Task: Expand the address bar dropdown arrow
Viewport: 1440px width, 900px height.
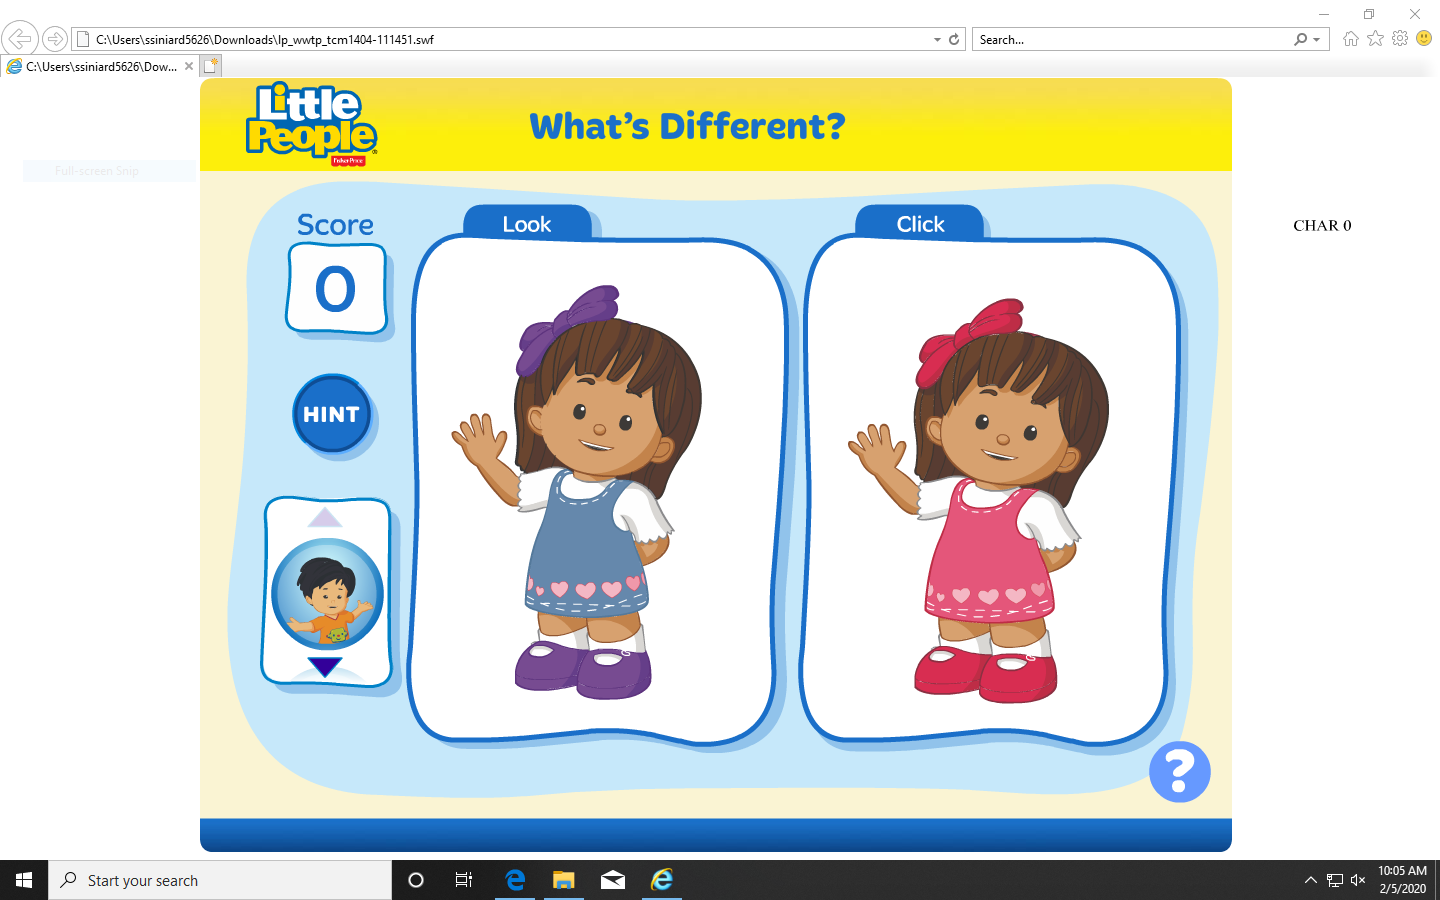Action: point(937,40)
